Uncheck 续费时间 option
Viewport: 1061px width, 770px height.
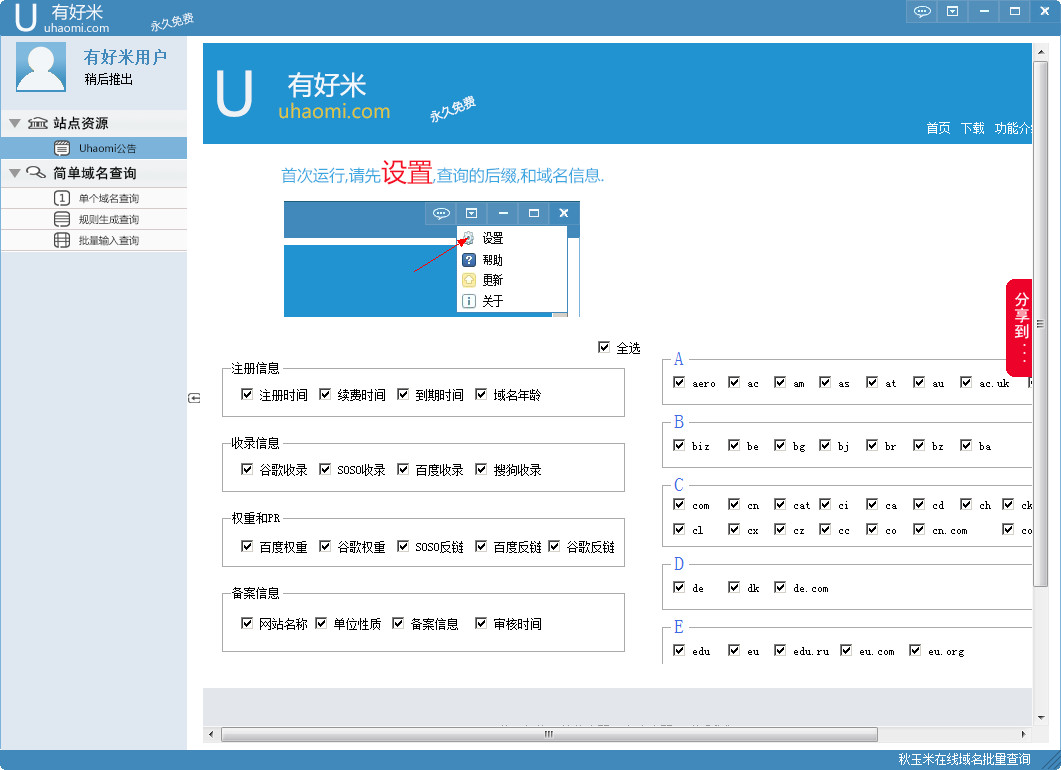(325, 394)
